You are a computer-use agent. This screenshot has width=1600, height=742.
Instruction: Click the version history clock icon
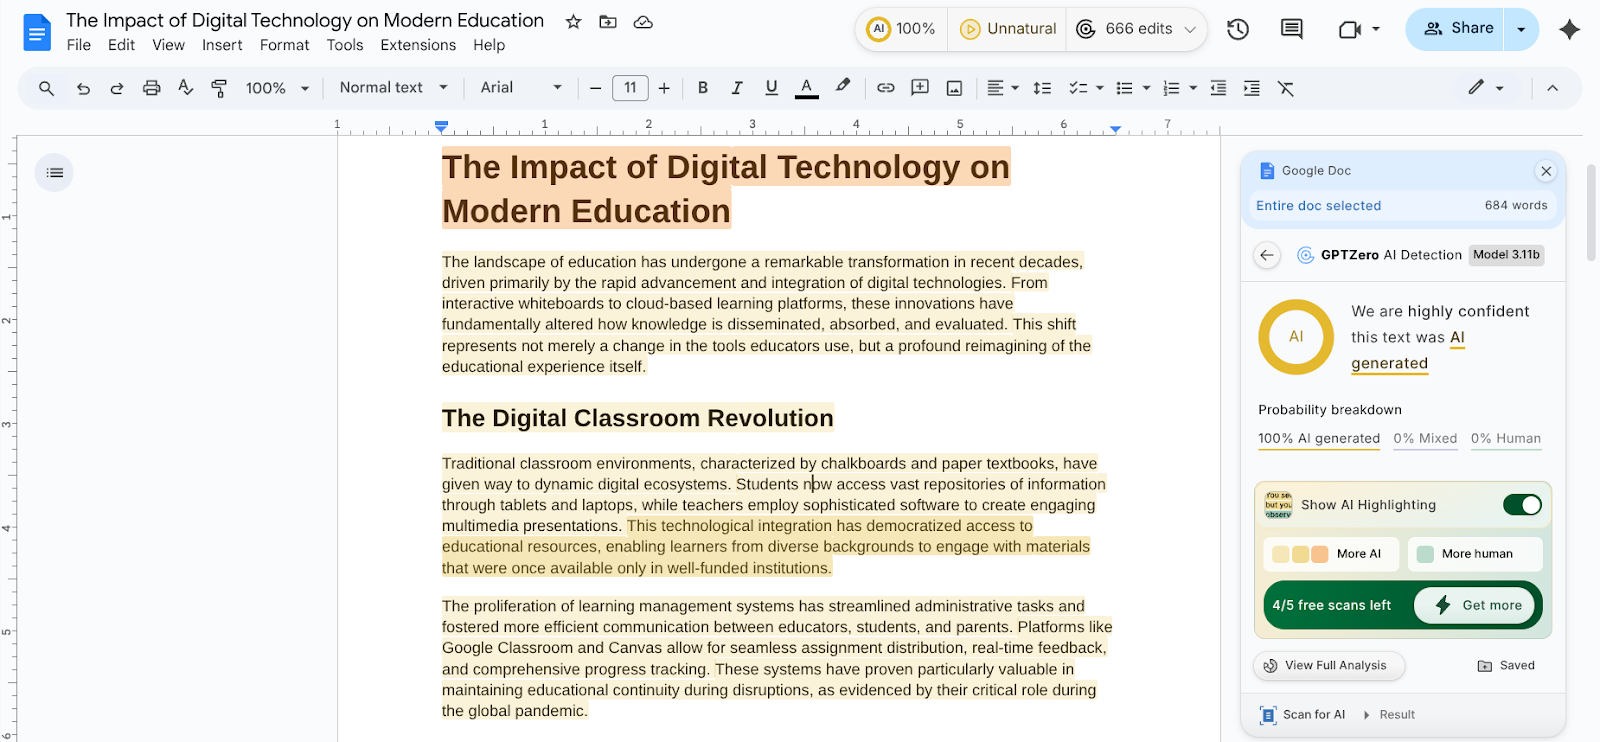point(1238,29)
